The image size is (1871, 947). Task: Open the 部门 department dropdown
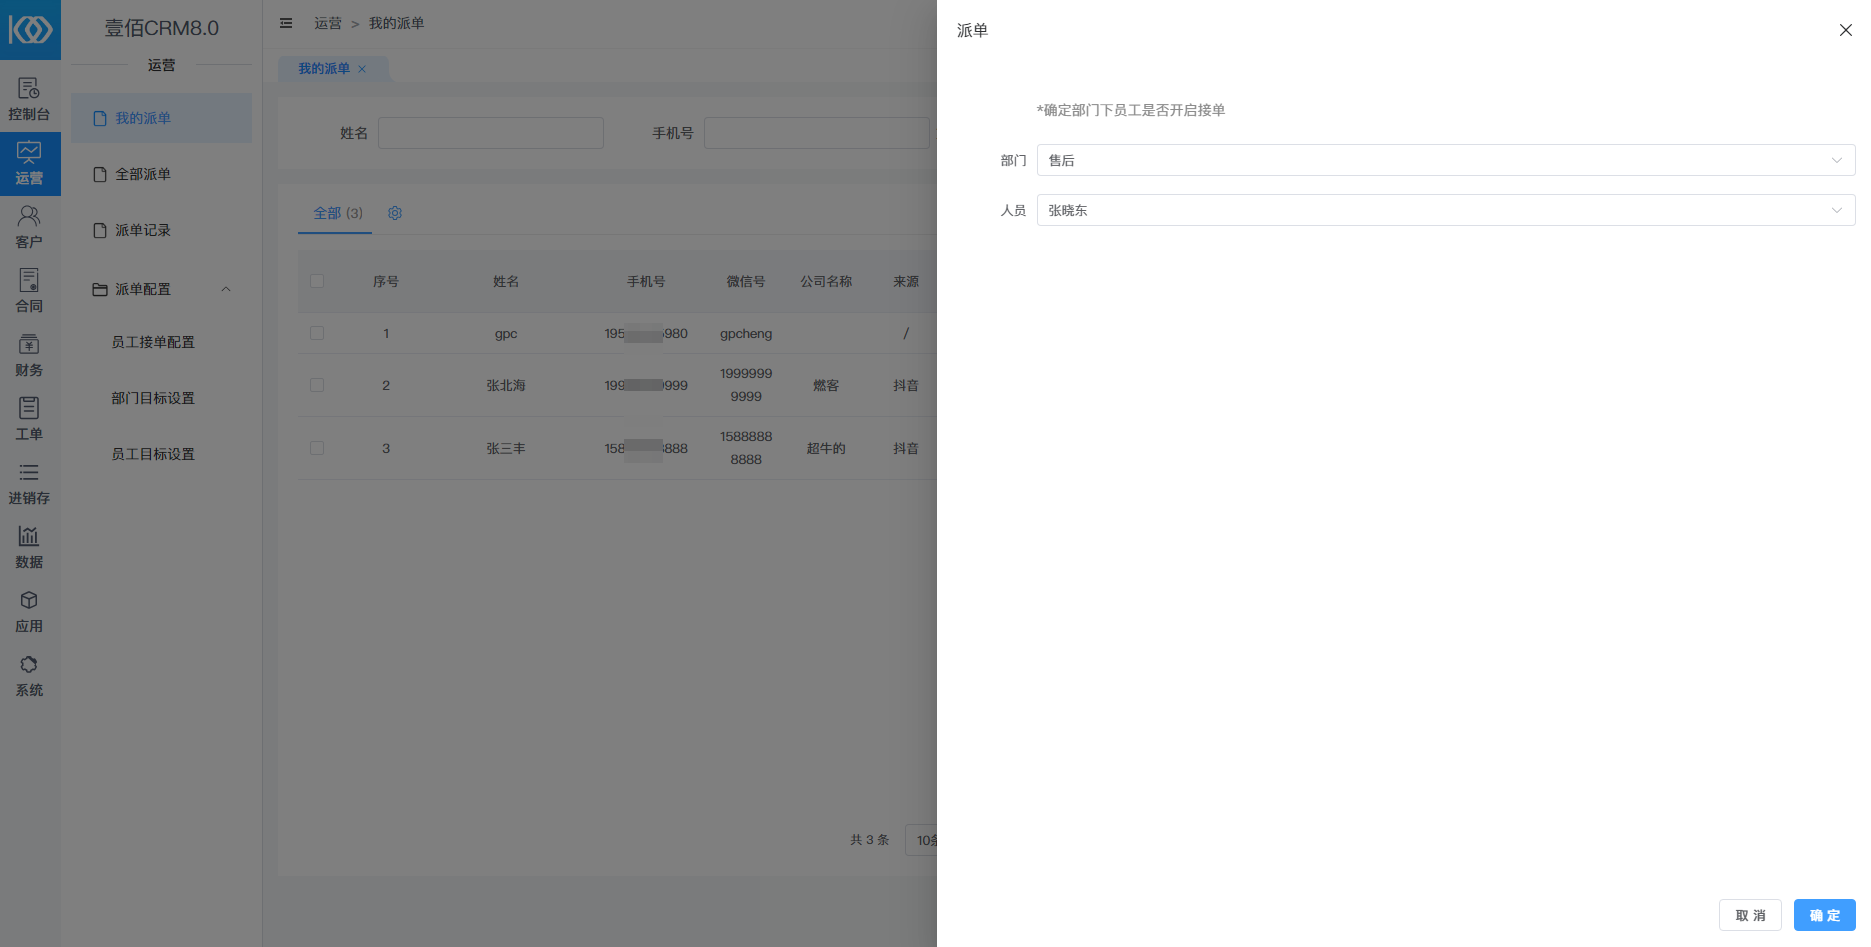(x=1446, y=160)
